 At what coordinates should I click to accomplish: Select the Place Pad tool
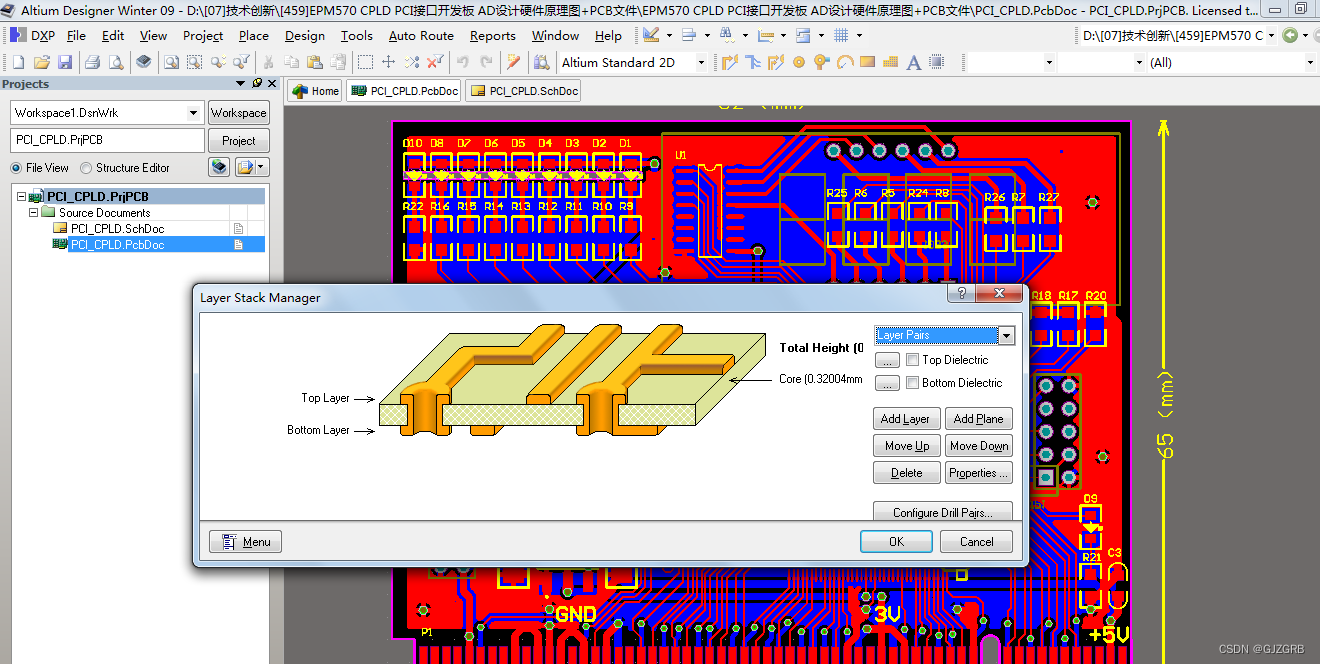799,62
